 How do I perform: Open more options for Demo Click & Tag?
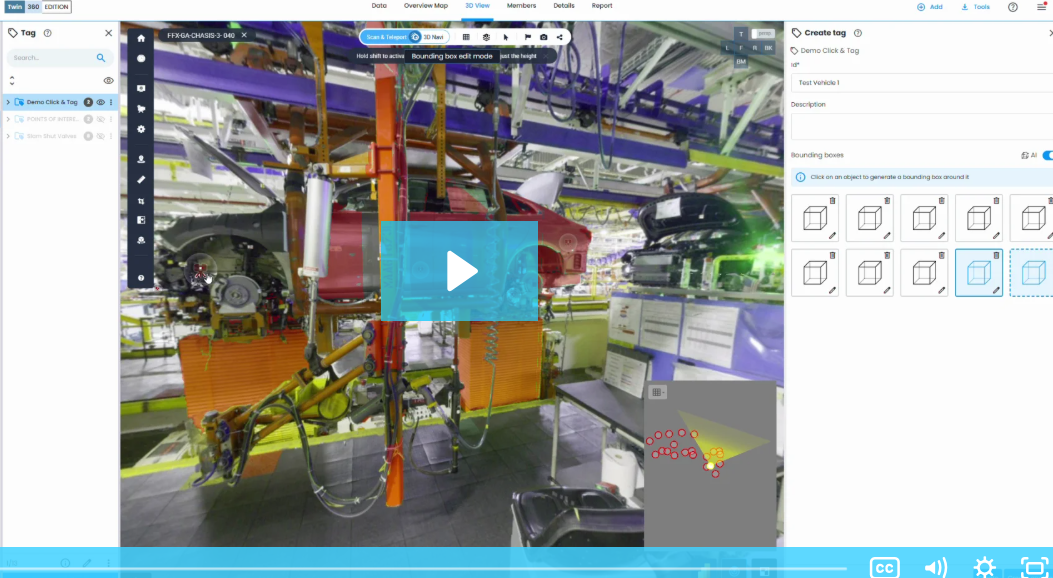pyautogui.click(x=111, y=102)
